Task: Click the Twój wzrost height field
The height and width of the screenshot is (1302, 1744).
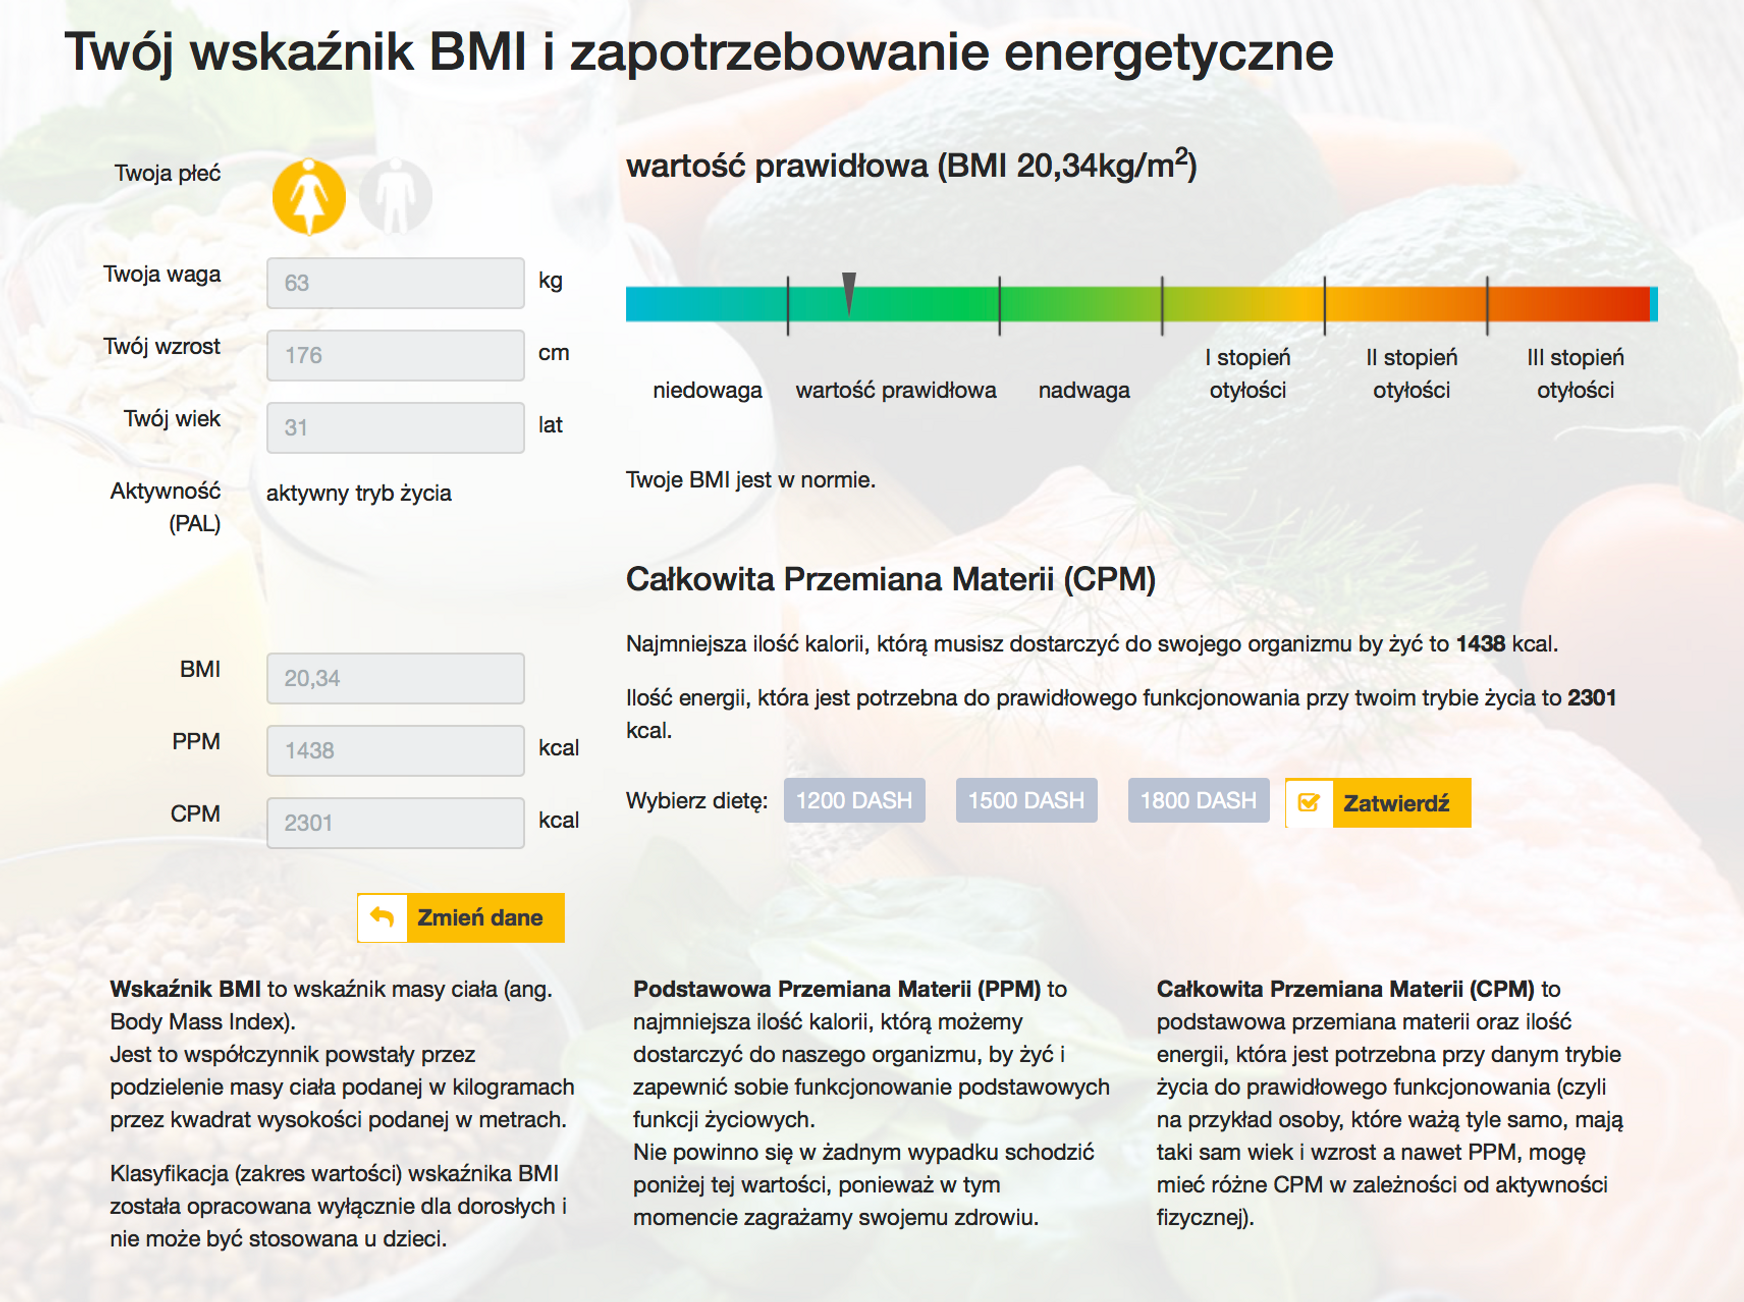Action: click(395, 355)
